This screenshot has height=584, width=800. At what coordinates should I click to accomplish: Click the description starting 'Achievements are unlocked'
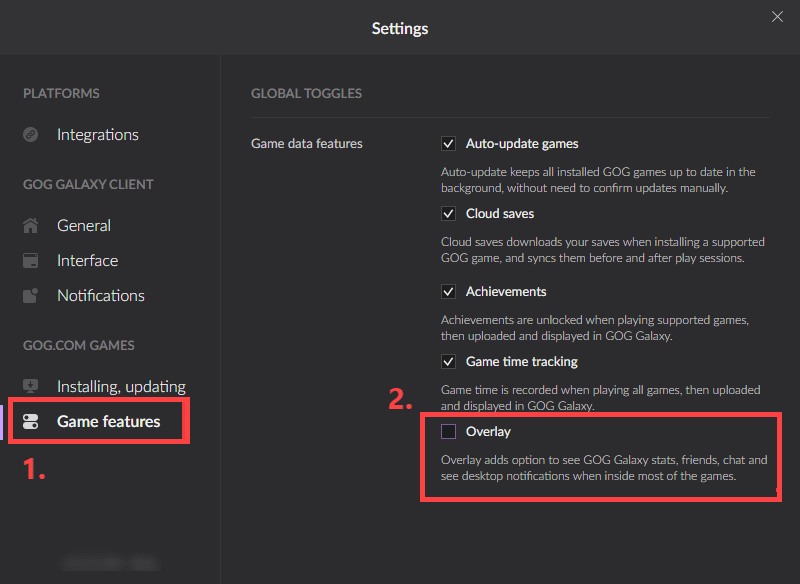point(595,328)
